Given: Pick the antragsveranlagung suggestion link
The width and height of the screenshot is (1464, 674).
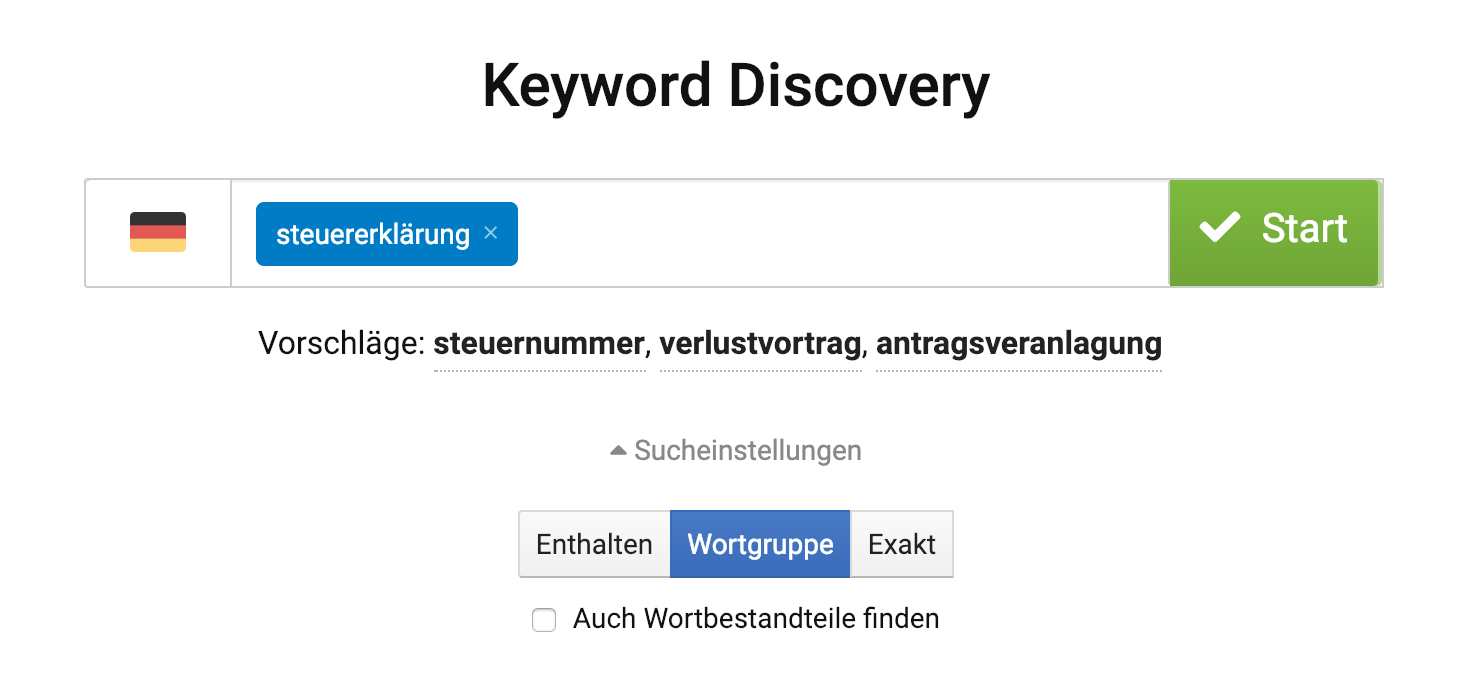Looking at the screenshot, I should pos(1018,344).
